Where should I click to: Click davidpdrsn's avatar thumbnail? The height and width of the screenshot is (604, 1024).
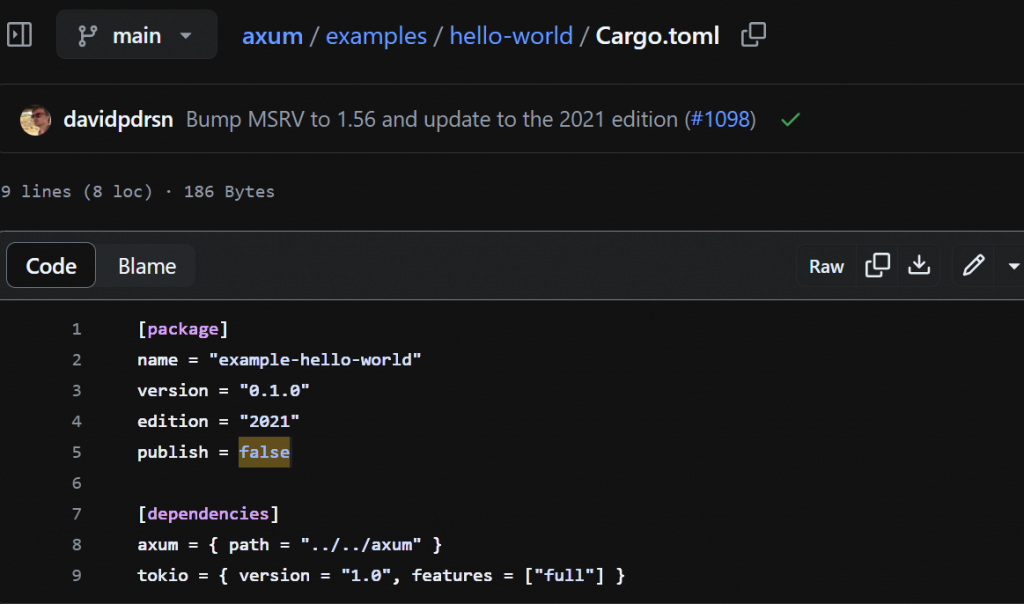click(x=36, y=120)
